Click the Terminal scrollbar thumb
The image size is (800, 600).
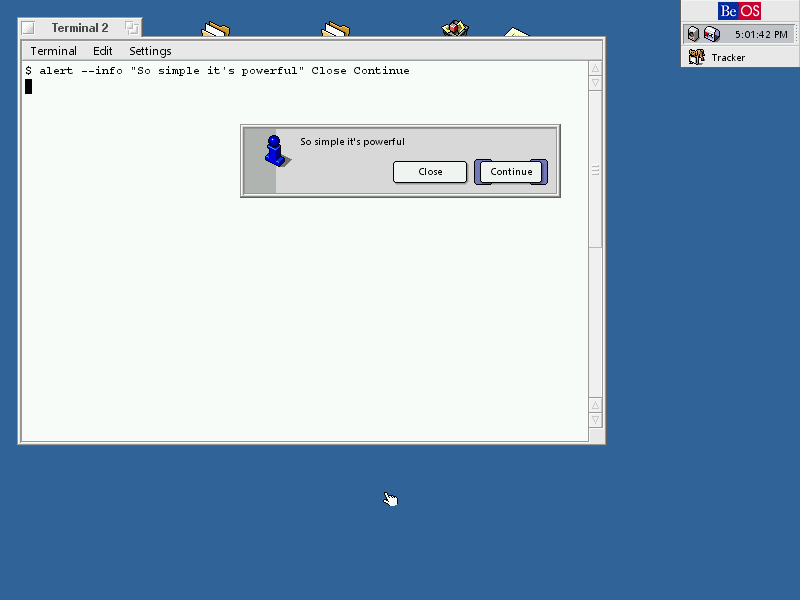(x=595, y=170)
